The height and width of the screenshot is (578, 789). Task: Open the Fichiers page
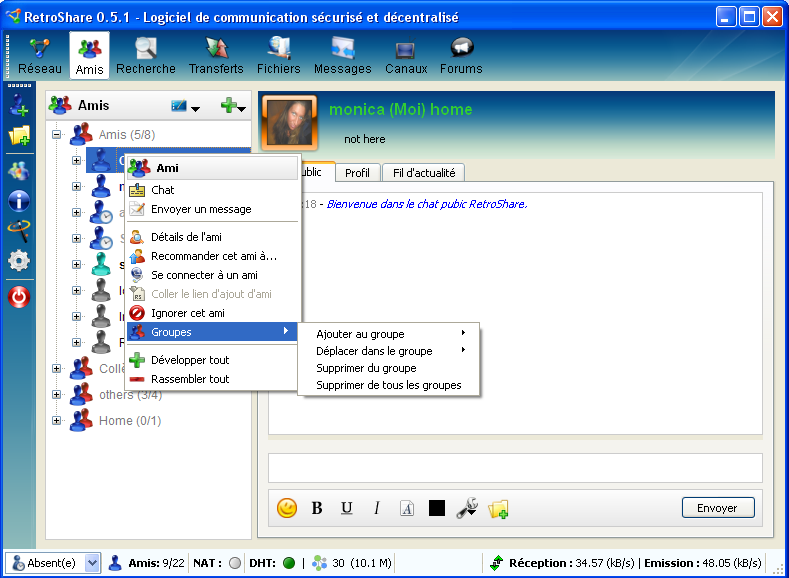[278, 56]
